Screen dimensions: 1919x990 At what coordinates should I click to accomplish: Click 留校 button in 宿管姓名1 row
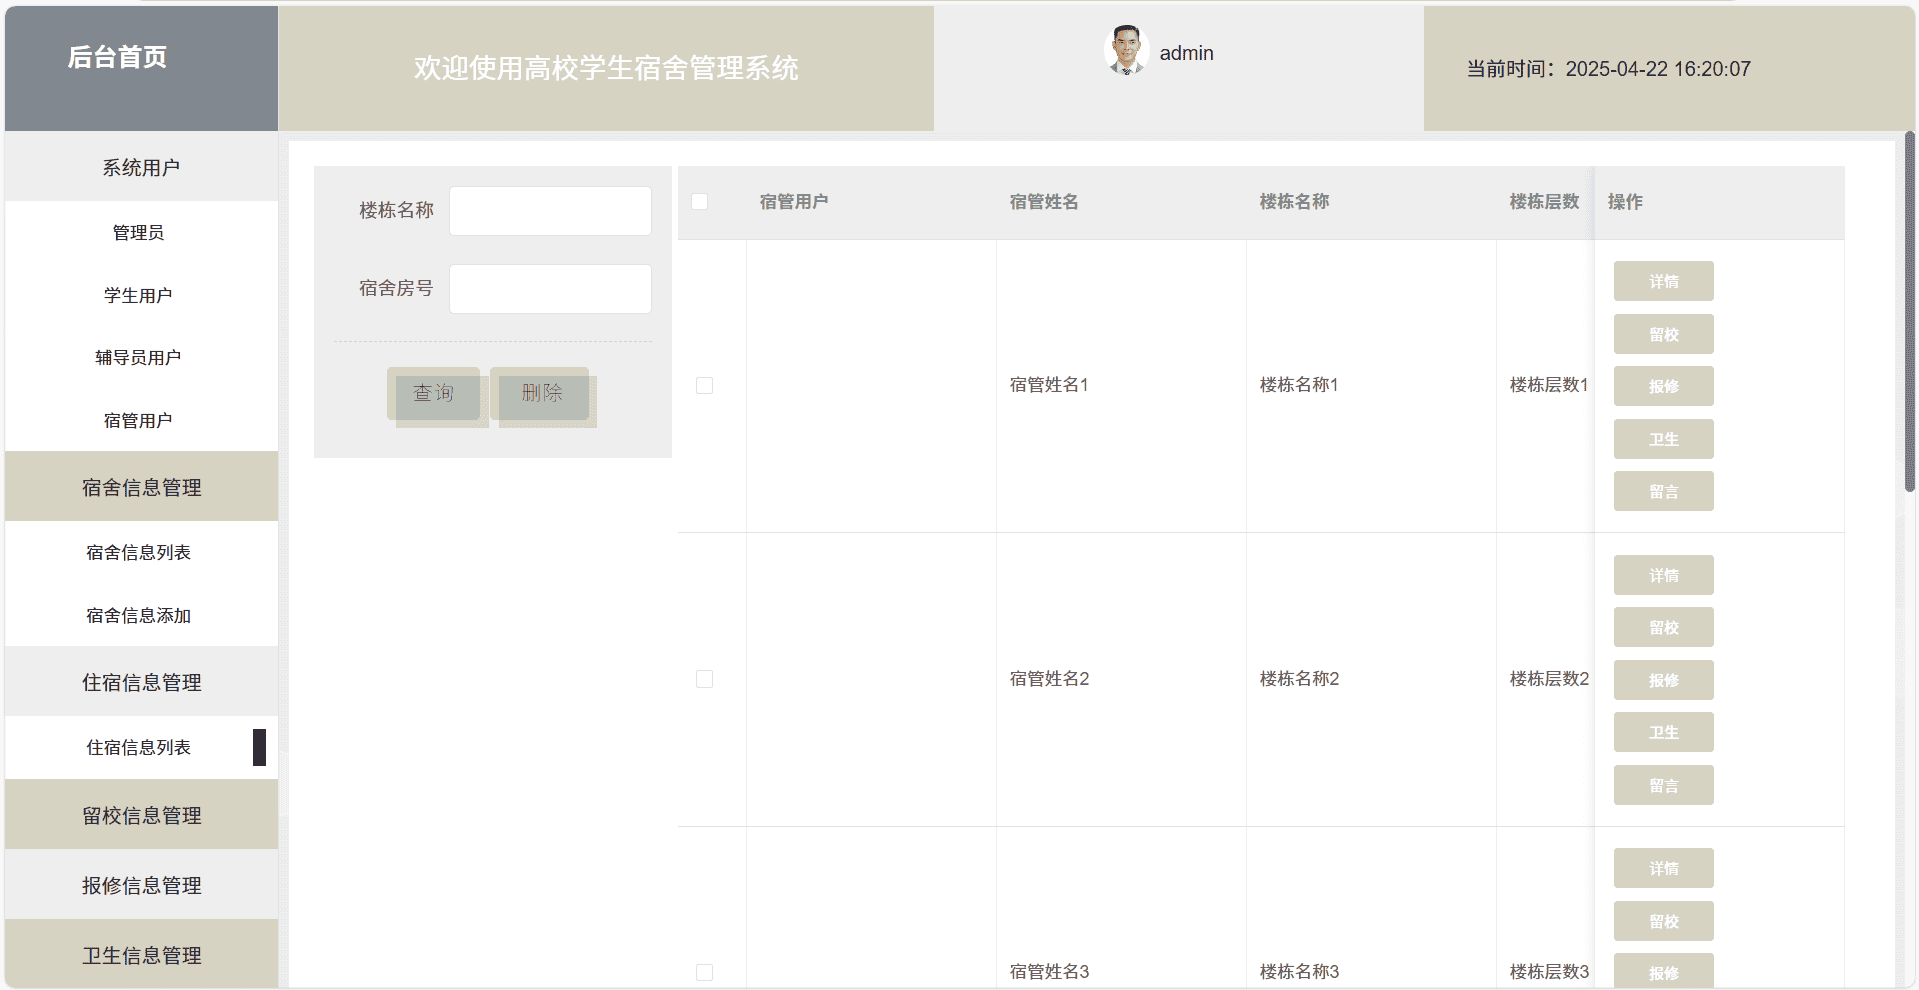coord(1664,334)
